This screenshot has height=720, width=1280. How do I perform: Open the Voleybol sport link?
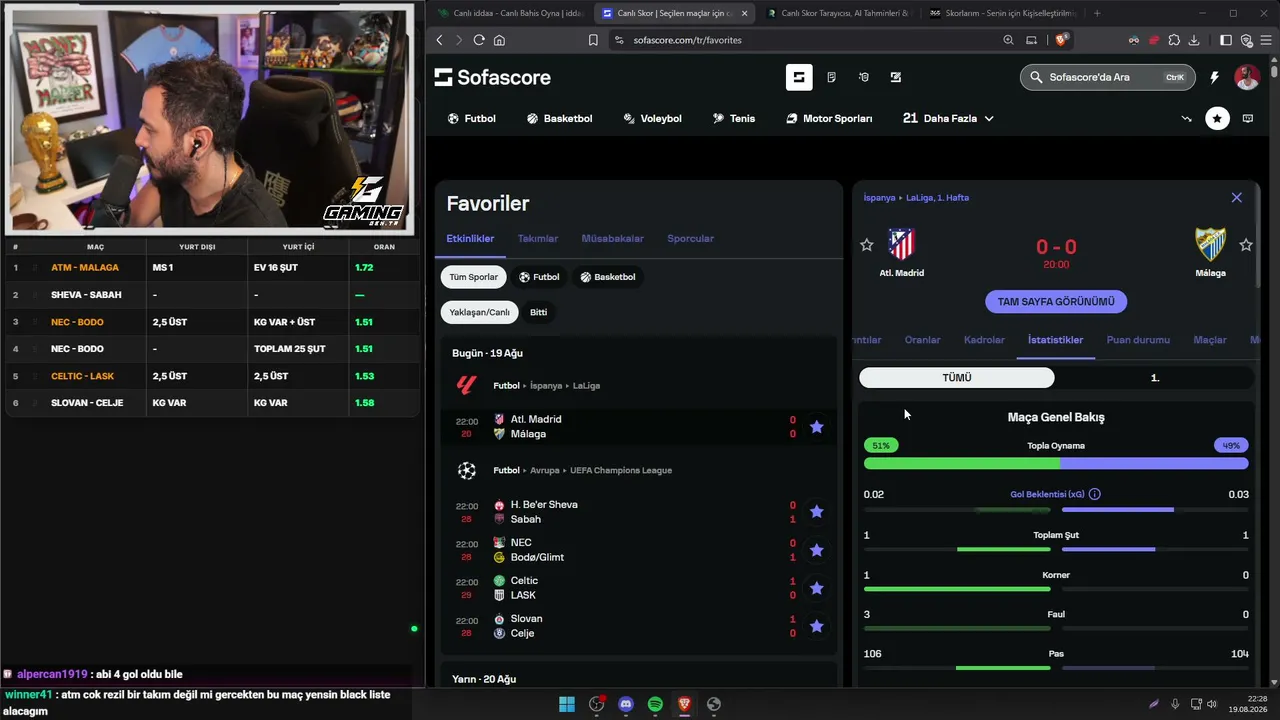click(x=652, y=118)
